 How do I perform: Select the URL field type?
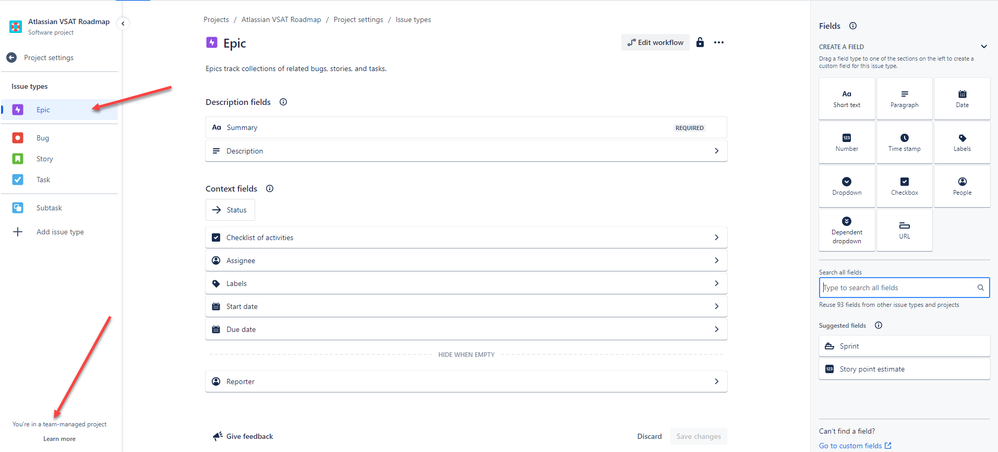click(904, 230)
